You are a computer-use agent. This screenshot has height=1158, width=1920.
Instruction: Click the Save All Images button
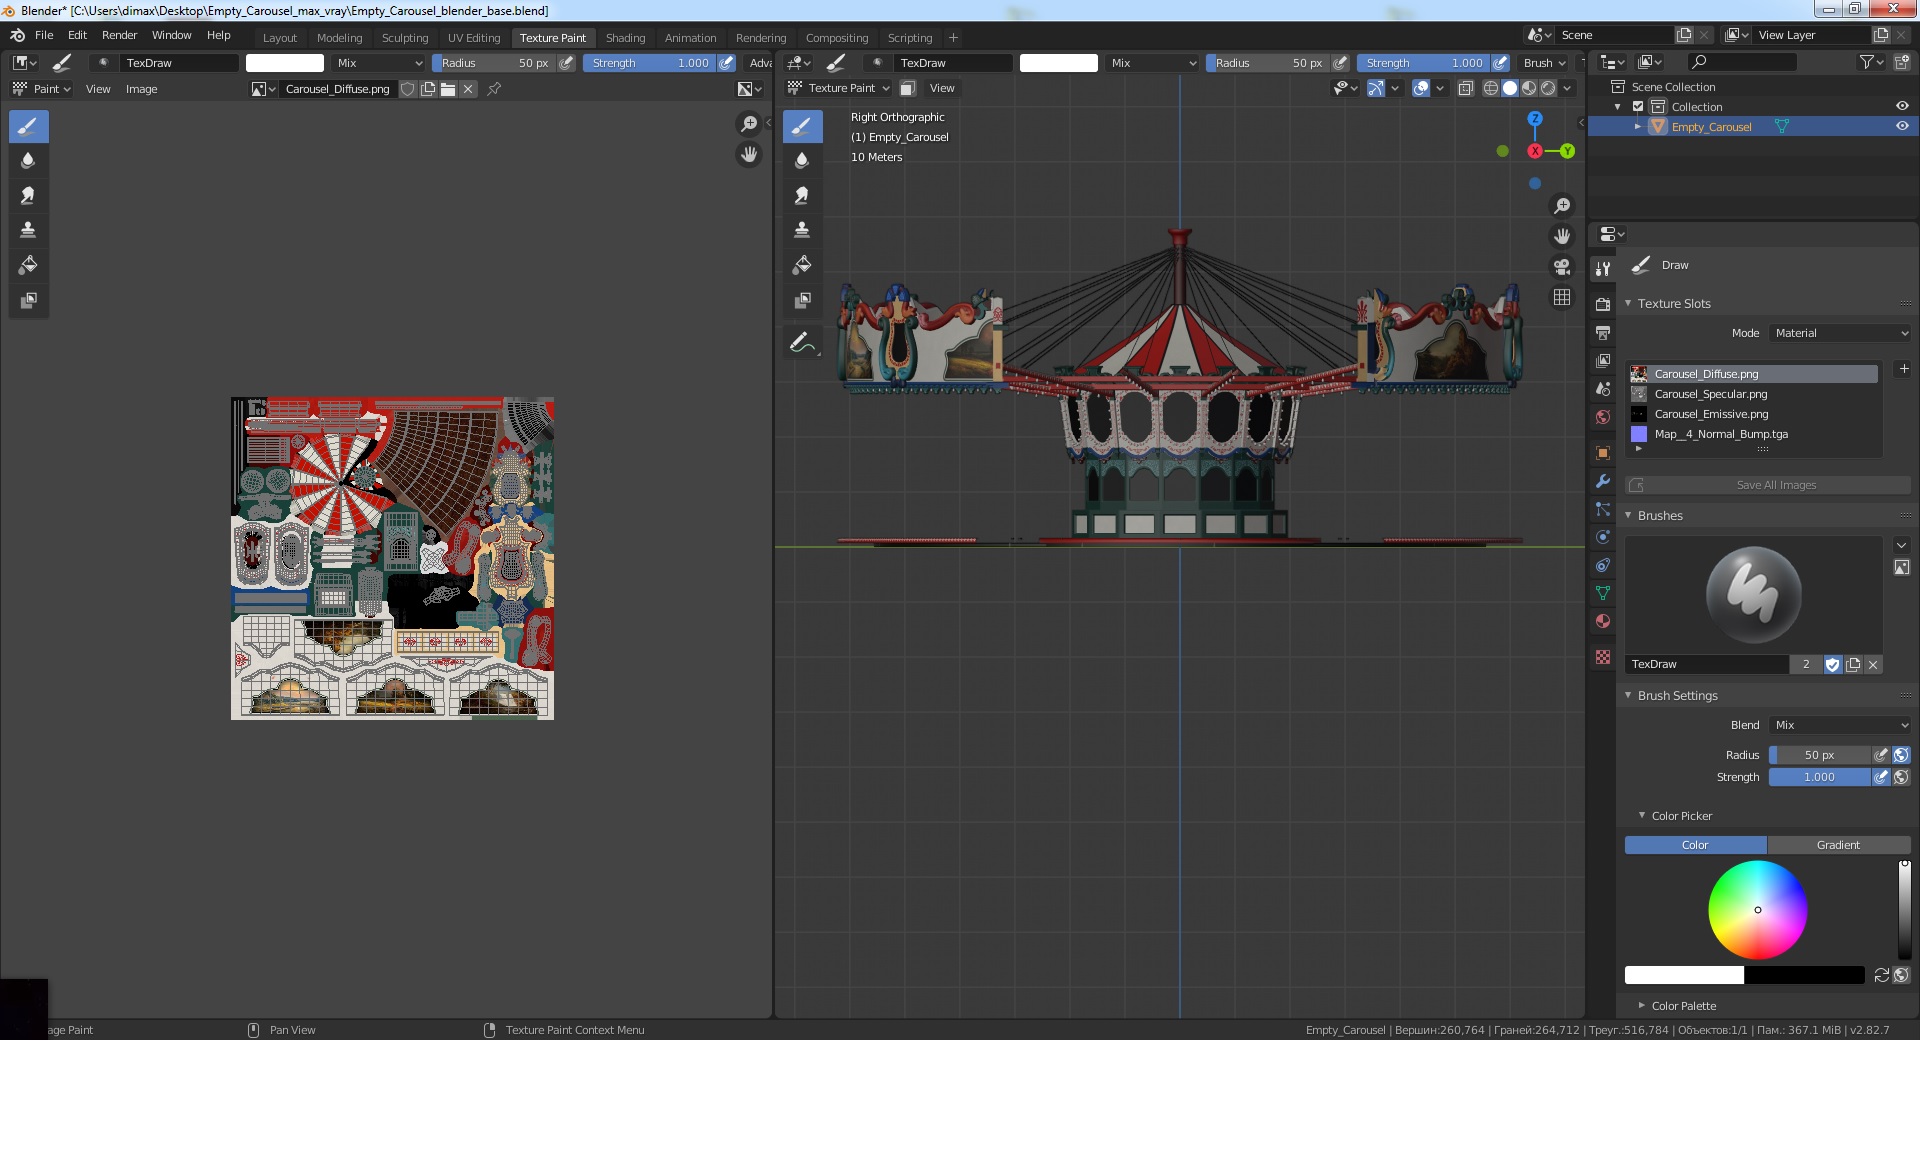point(1768,485)
